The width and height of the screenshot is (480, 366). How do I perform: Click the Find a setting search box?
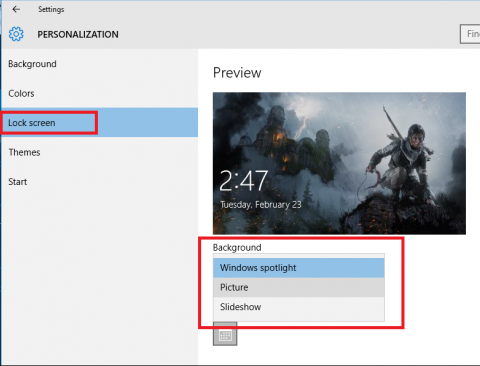tap(470, 34)
